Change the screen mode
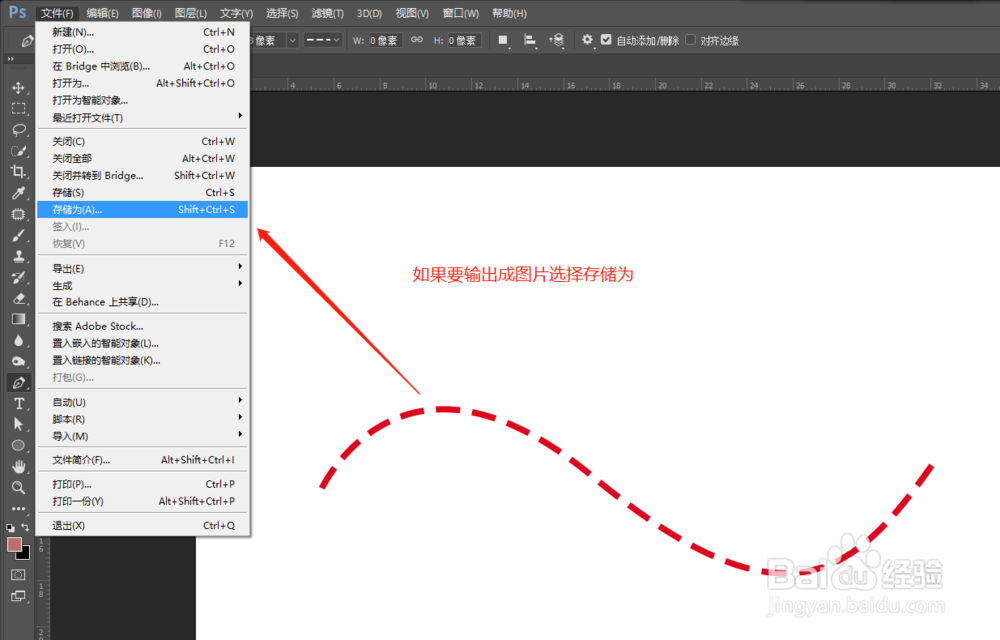This screenshot has width=1000, height=640. point(18,596)
